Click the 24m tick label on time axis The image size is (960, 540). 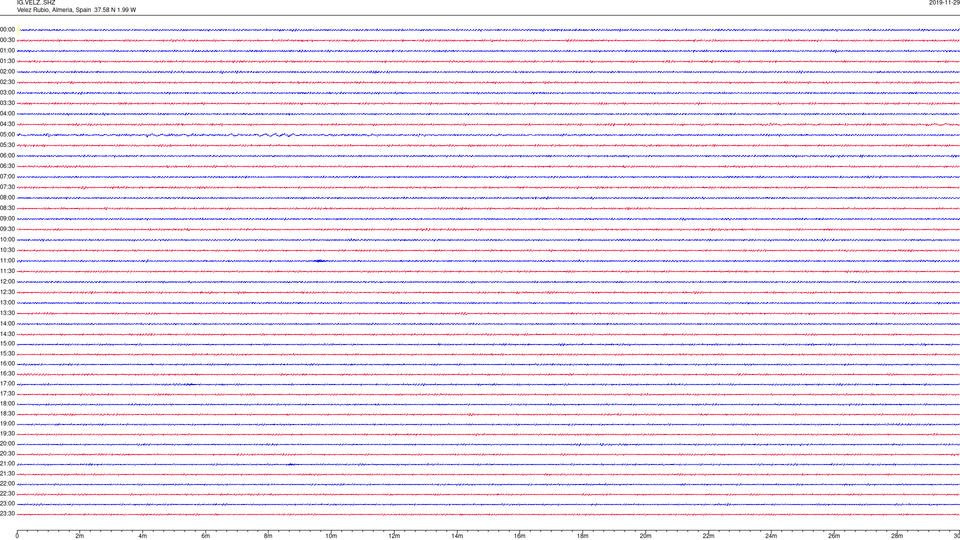(x=771, y=536)
